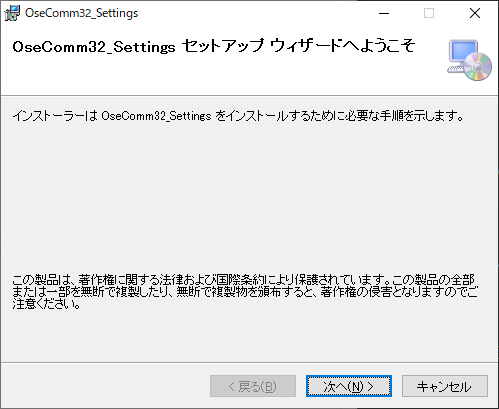Click the rainbow CD disc in banner image

[x=478, y=67]
